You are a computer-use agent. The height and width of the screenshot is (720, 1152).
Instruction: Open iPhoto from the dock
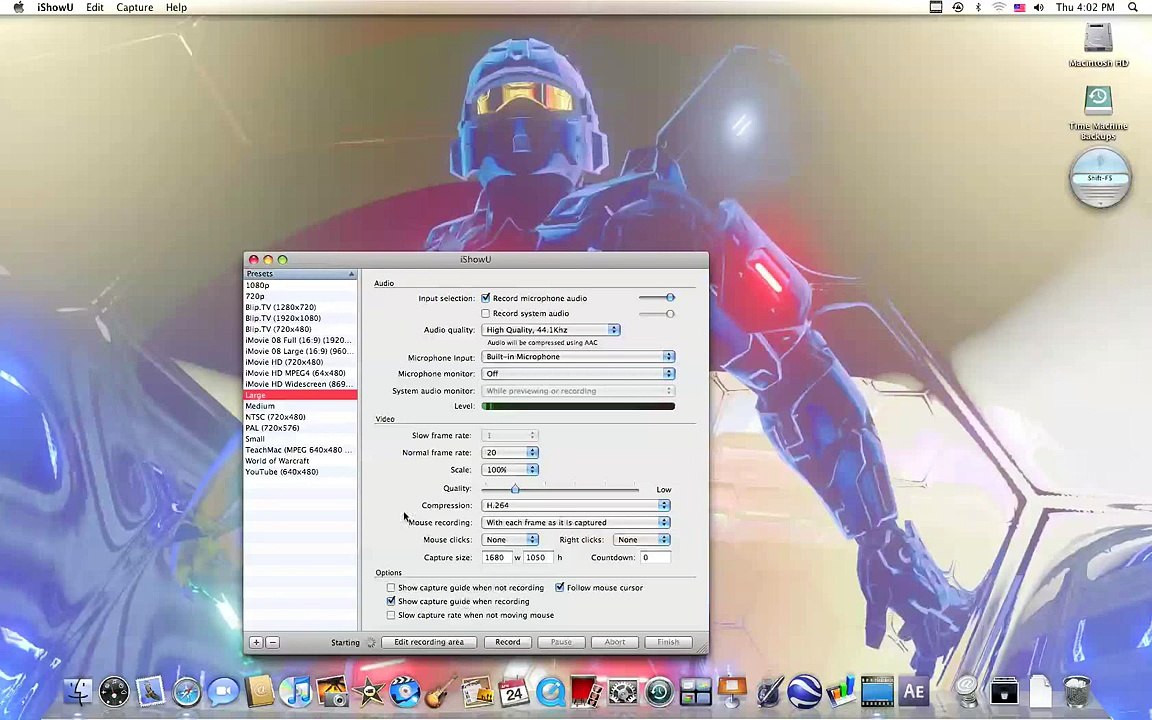pyautogui.click(x=331, y=691)
